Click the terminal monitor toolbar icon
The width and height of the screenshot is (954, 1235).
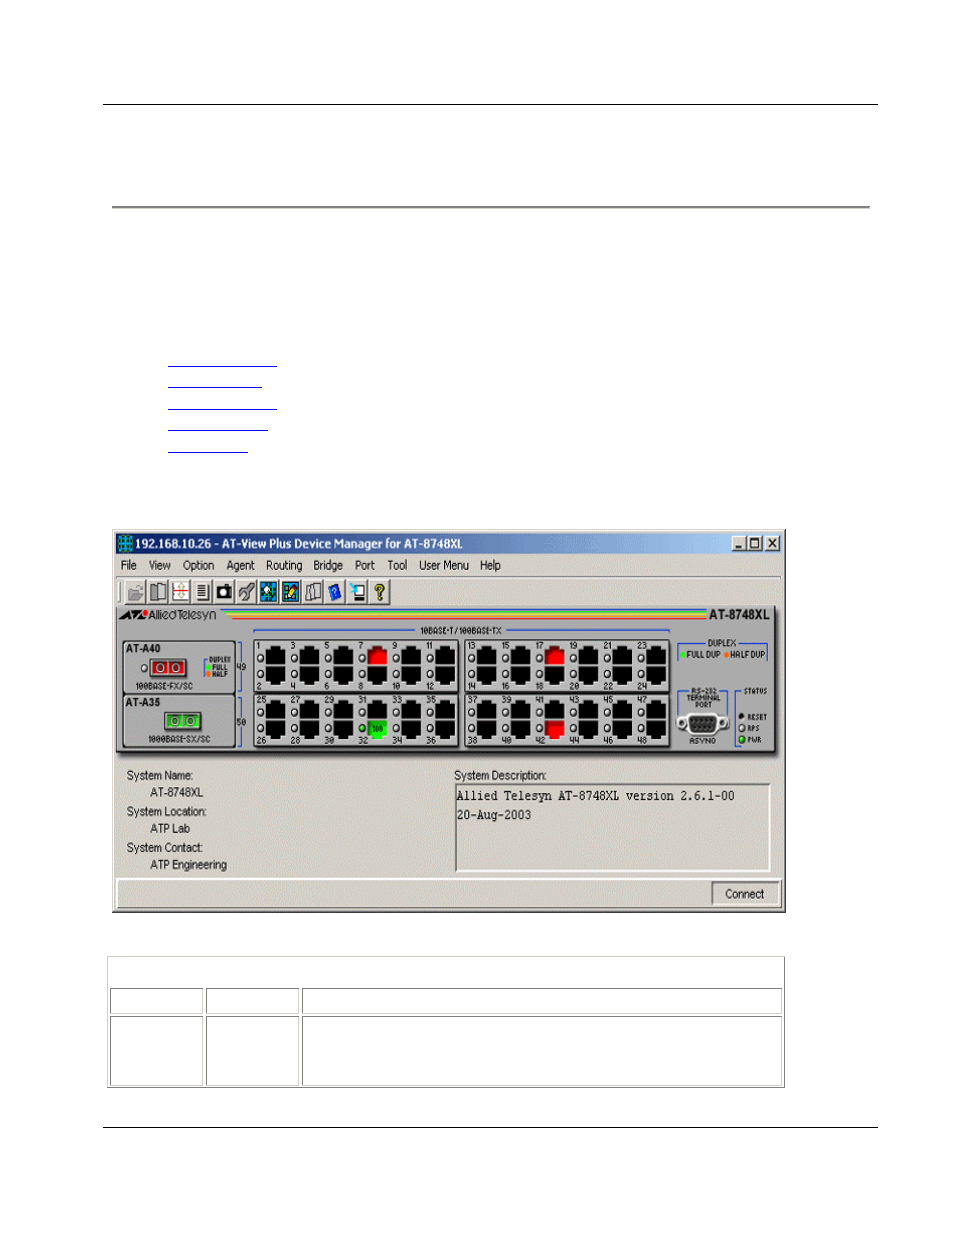357,592
